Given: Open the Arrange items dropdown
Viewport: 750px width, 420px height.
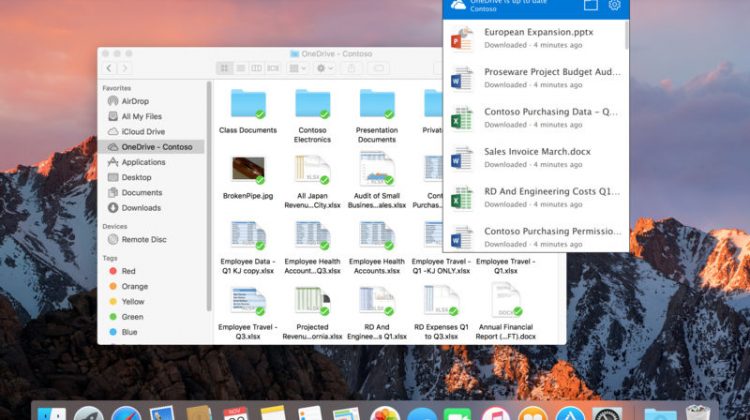Looking at the screenshot, I should tap(298, 68).
